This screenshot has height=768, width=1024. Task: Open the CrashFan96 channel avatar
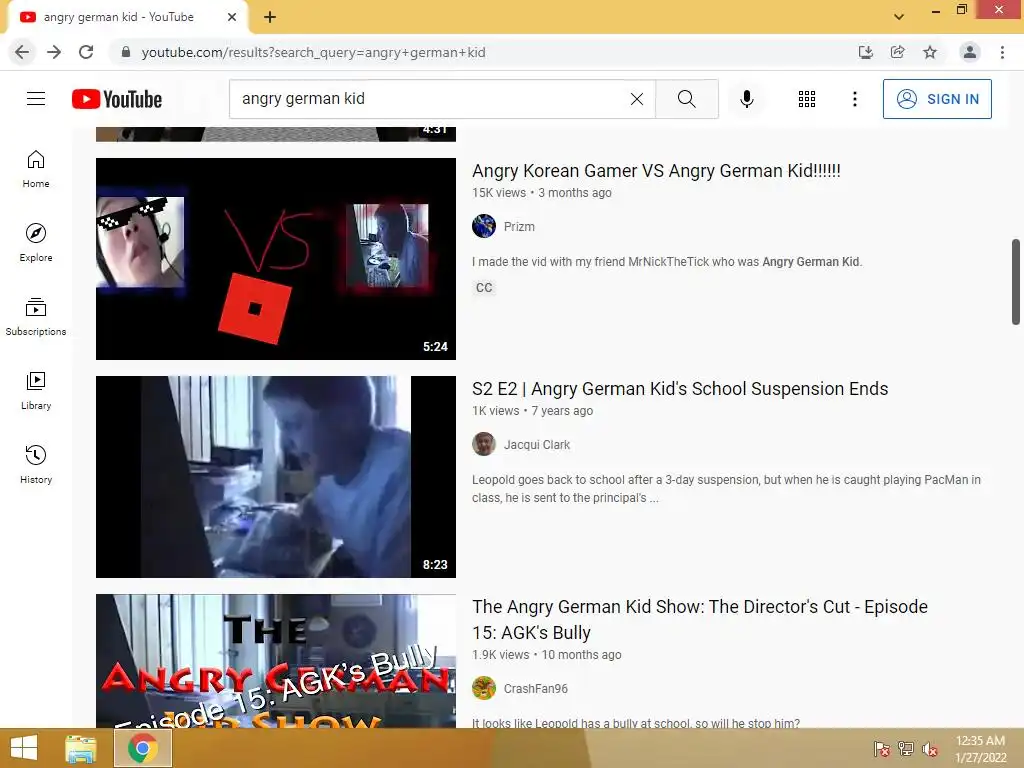coord(484,688)
